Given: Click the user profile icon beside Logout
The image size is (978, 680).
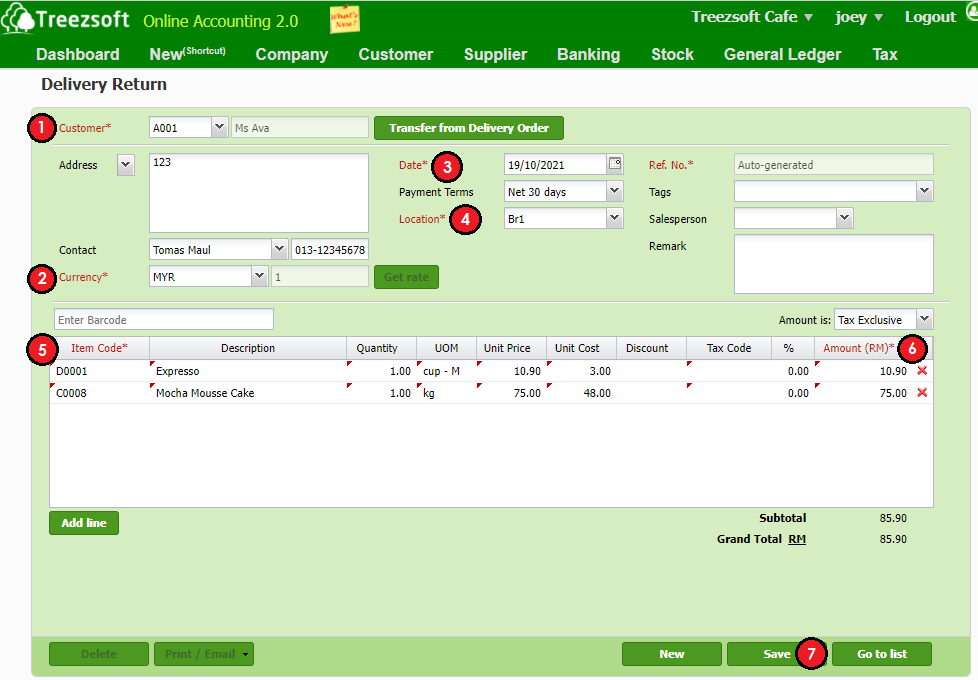Looking at the screenshot, I should click(970, 14).
